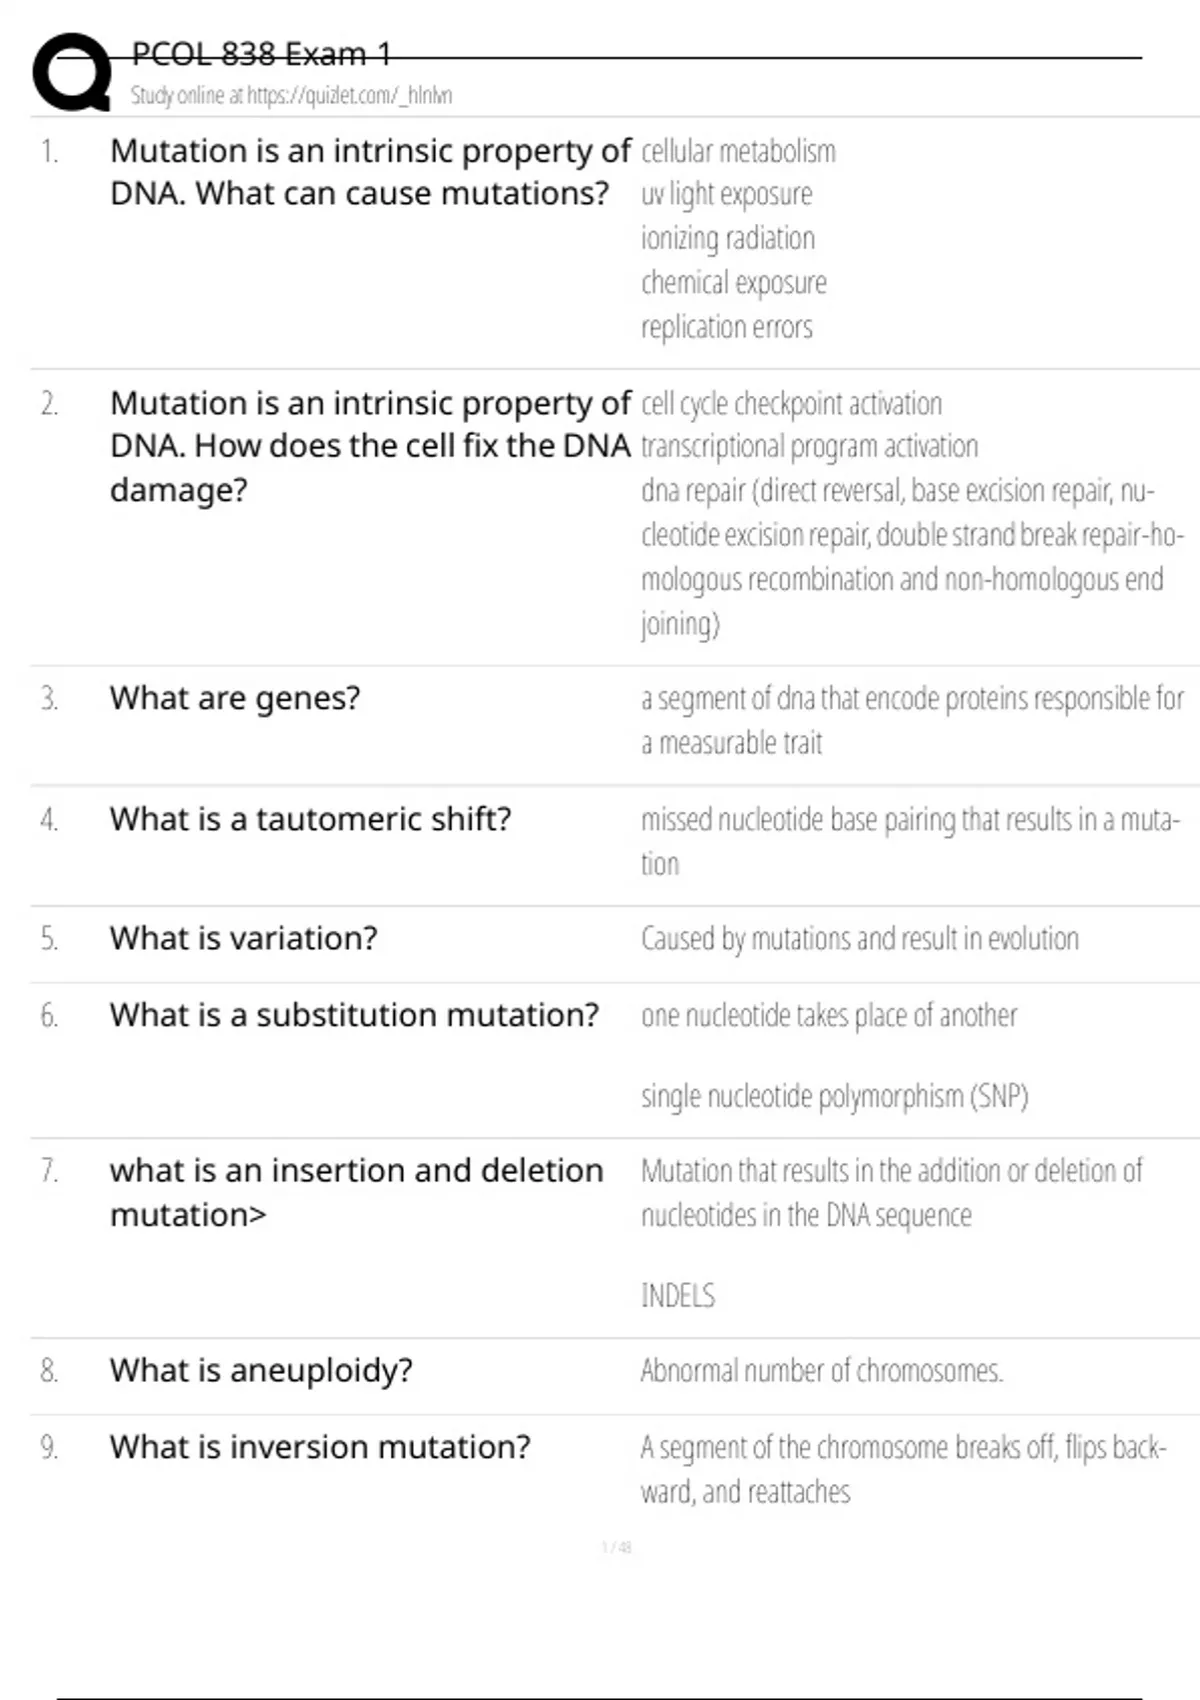This screenshot has width=1200, height=1700.
Task: Select question 2 about fixing DNA damage
Action: 370,446
